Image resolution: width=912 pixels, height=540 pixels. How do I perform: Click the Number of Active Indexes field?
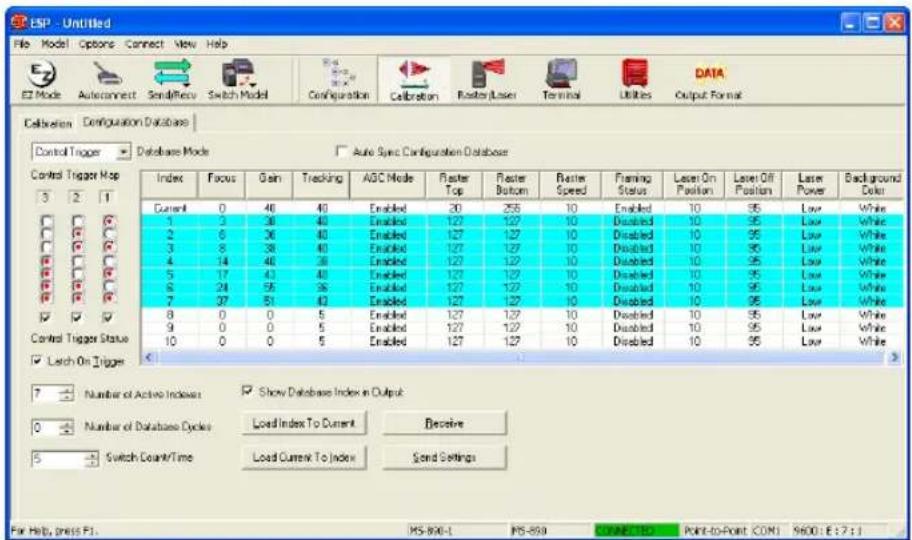pos(47,394)
